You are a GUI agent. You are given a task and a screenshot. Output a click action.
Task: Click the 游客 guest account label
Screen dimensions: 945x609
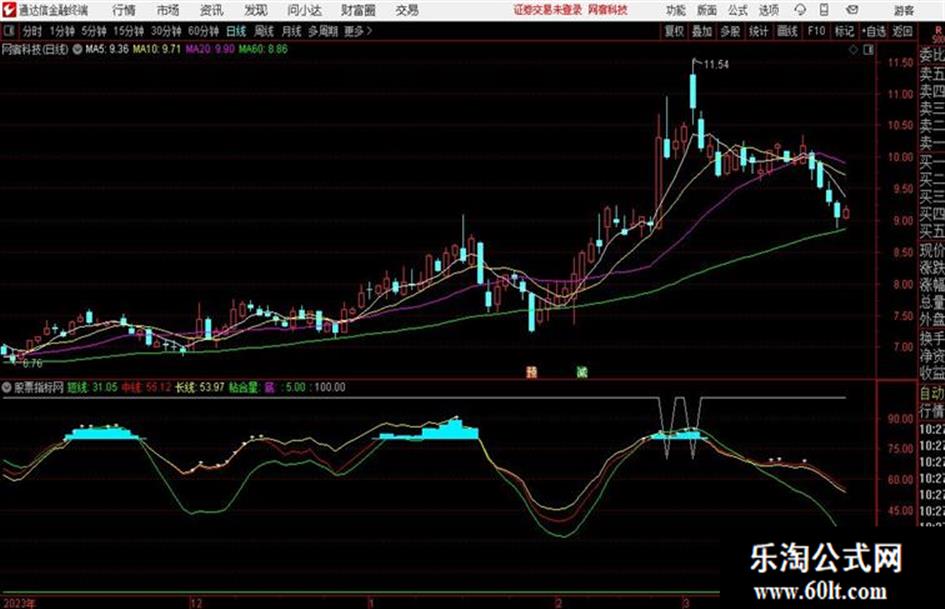pyautogui.click(x=904, y=10)
